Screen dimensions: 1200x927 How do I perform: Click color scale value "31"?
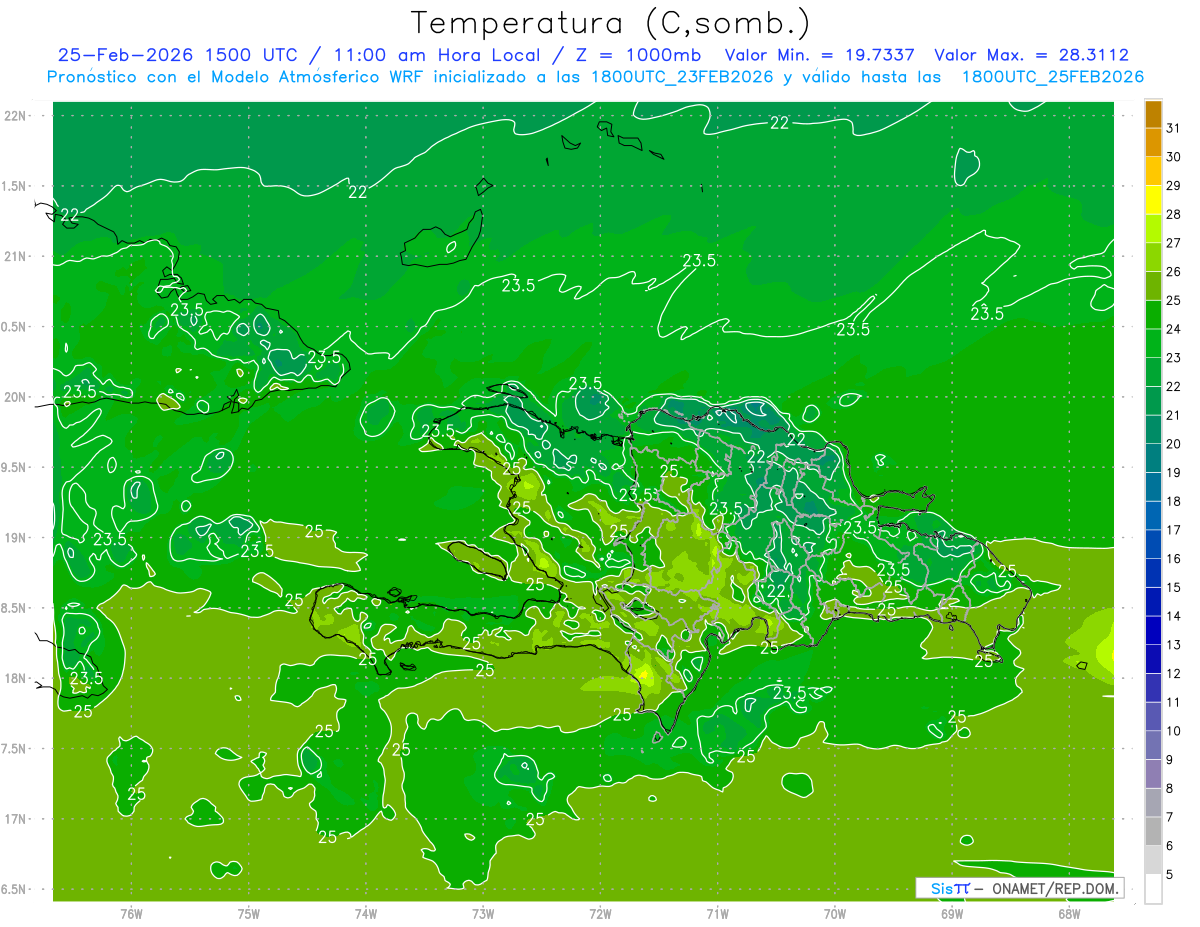pyautogui.click(x=1173, y=128)
